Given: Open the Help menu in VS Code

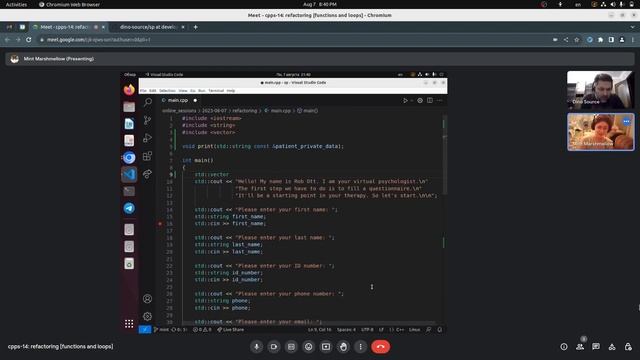Looking at the screenshot, I should coord(231,91).
